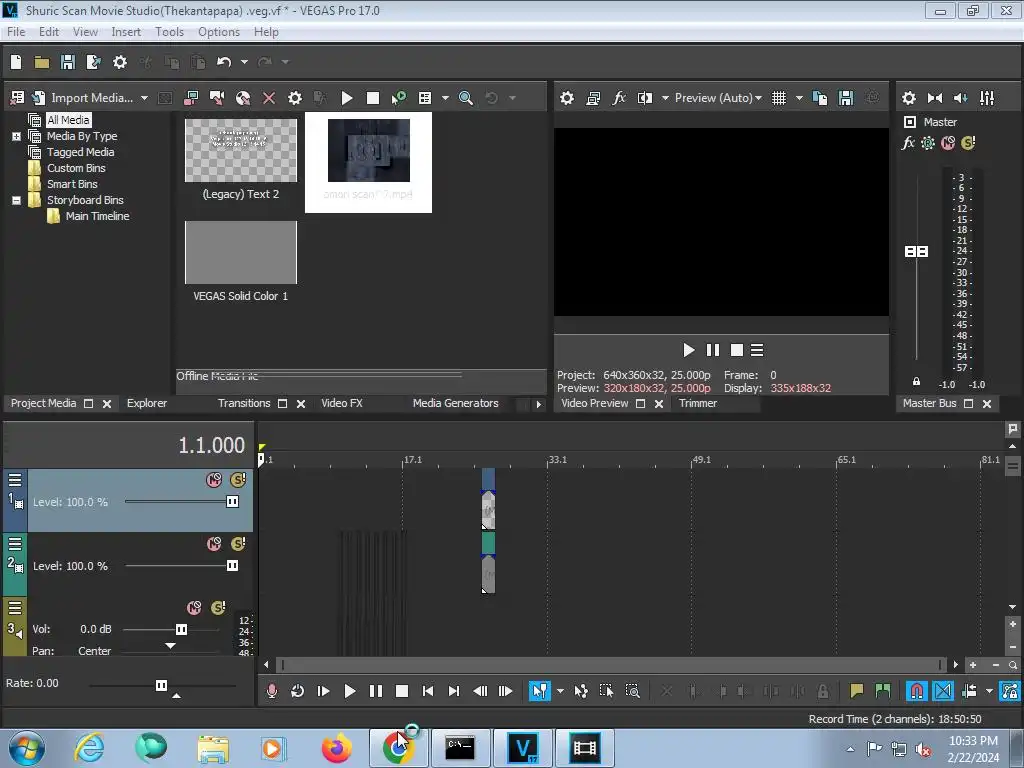The image size is (1024, 768).
Task: Open project properties gear in main toolbar
Action: tap(120, 62)
